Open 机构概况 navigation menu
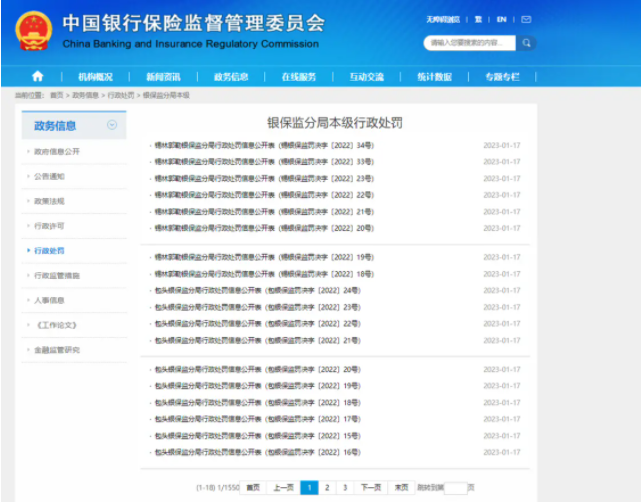Image resolution: width=642 pixels, height=502 pixels. tap(95, 77)
